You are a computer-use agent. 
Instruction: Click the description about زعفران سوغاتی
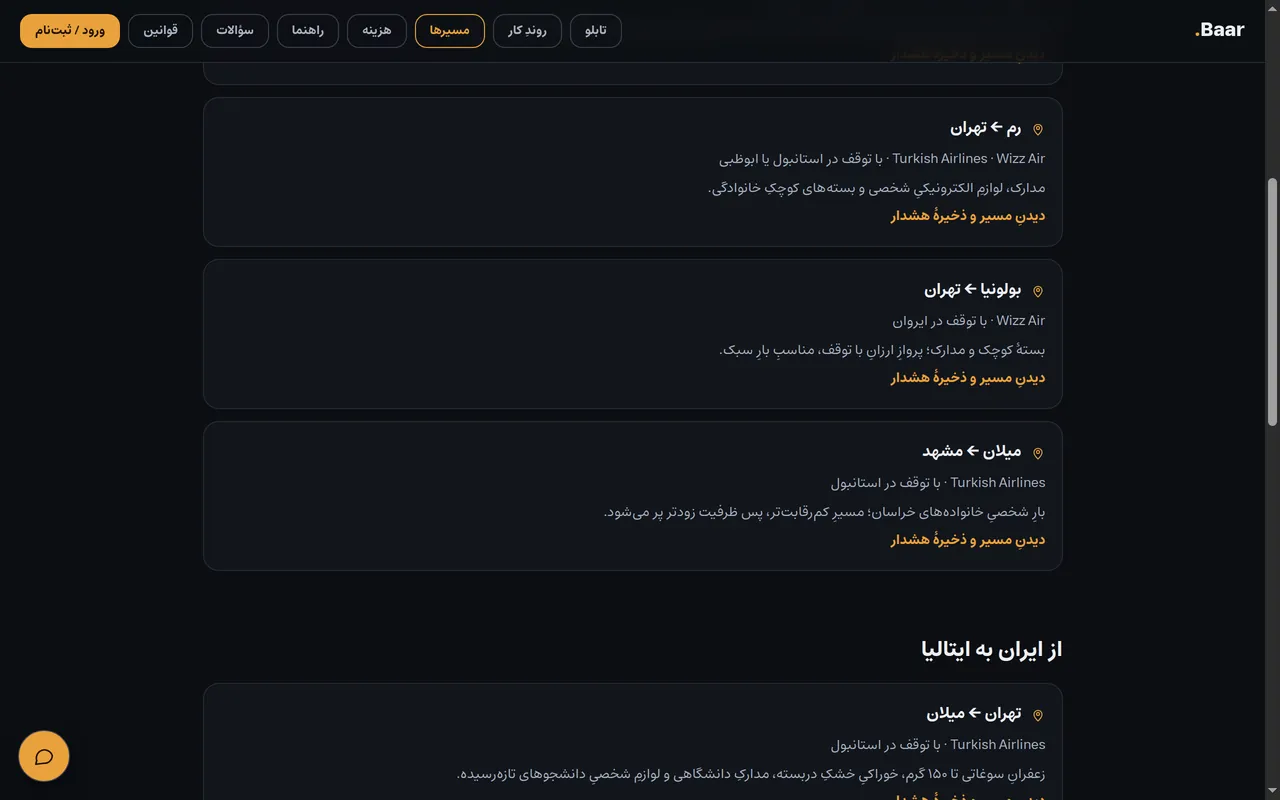(751, 774)
